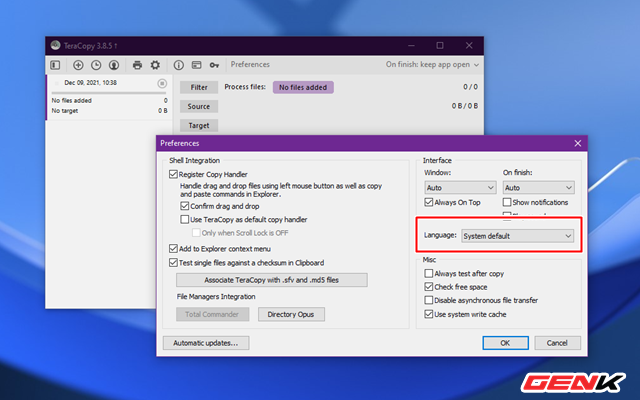Enable Disable asynchronous file transfer
Screen dimensions: 640x400
click(429, 300)
